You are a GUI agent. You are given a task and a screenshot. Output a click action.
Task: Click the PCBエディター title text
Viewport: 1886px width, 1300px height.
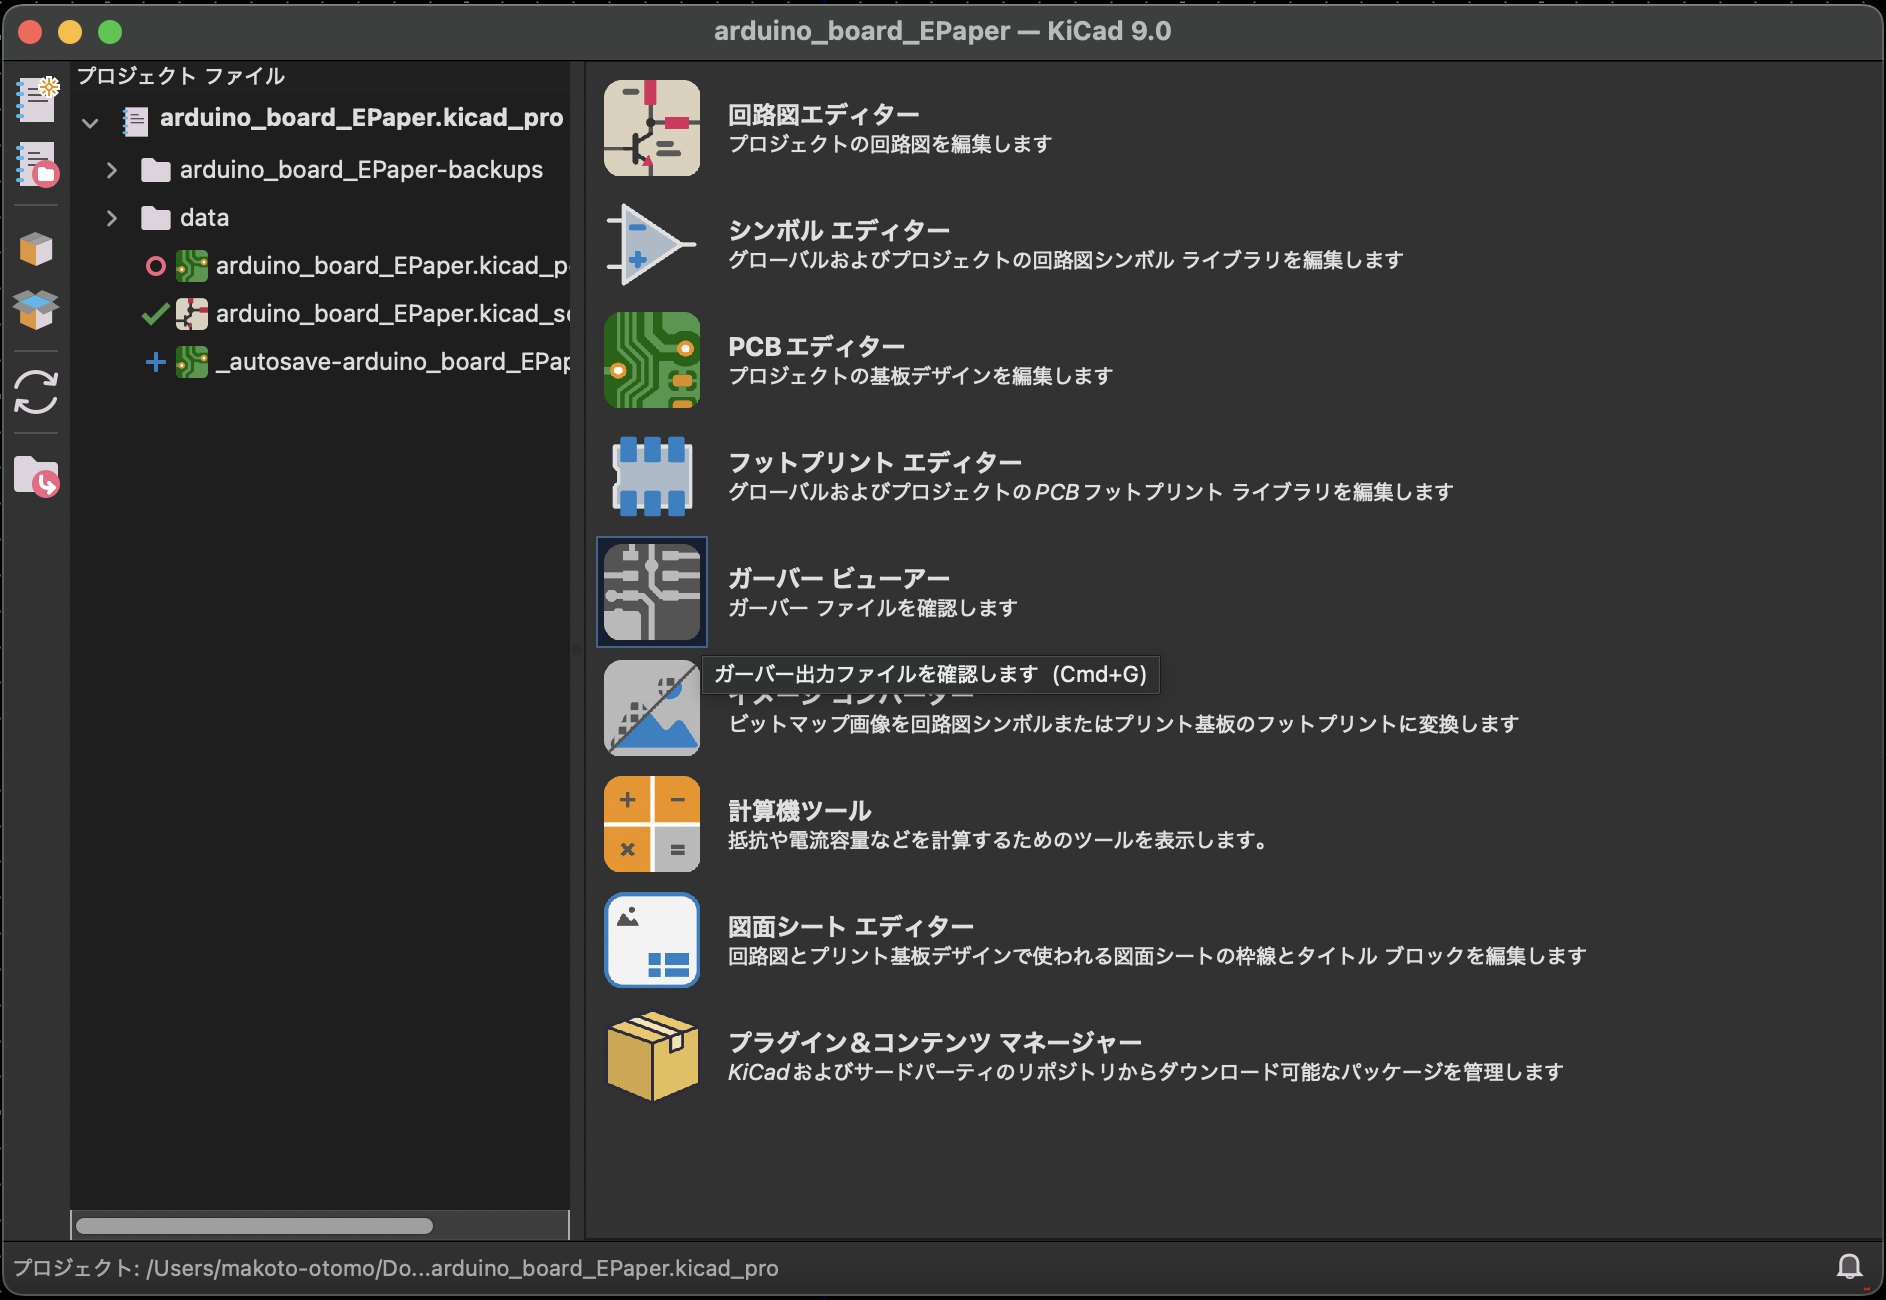pyautogui.click(x=816, y=346)
